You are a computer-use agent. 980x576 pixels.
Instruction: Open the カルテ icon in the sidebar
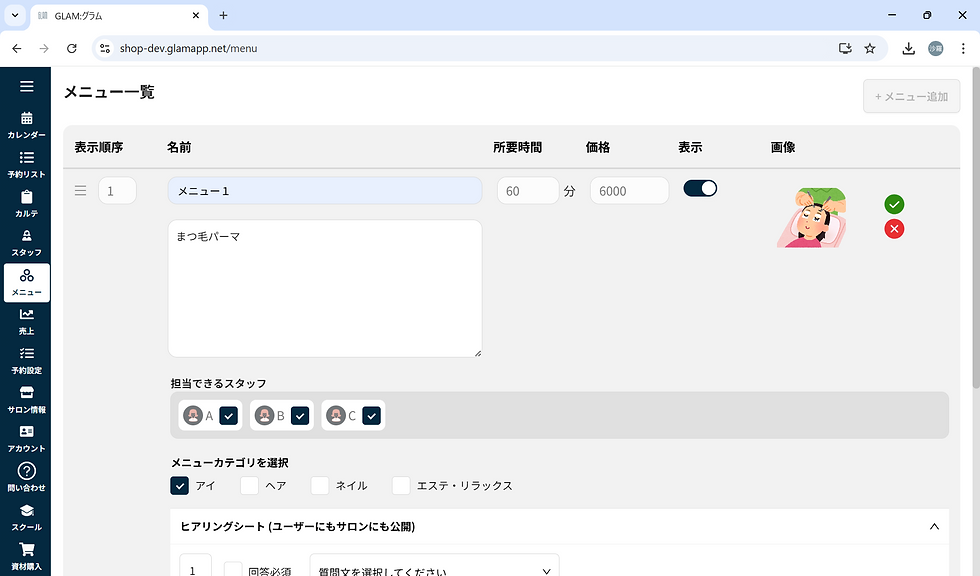(26, 205)
